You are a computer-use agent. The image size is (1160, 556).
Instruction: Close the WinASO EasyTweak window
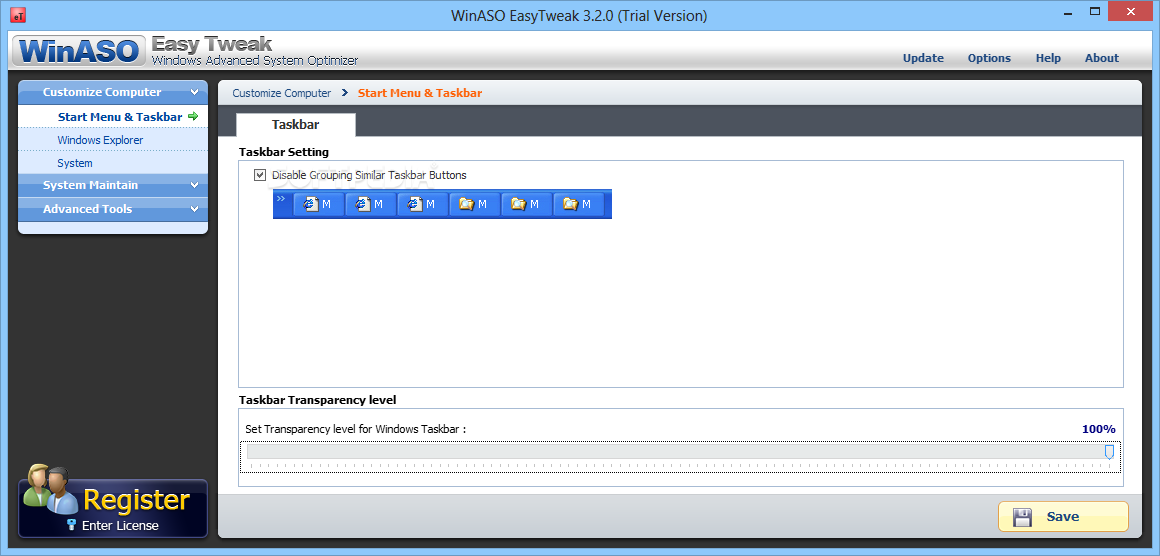tap(1130, 10)
